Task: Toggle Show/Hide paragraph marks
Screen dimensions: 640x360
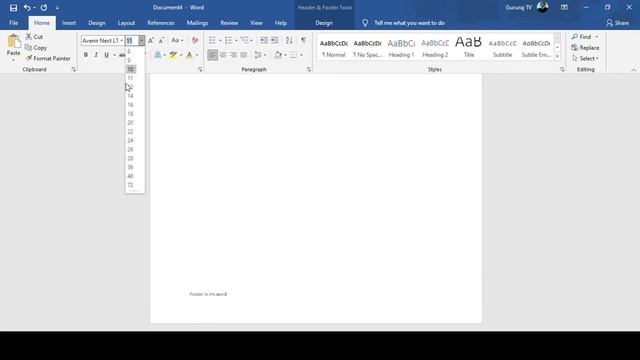Action: [x=303, y=40]
